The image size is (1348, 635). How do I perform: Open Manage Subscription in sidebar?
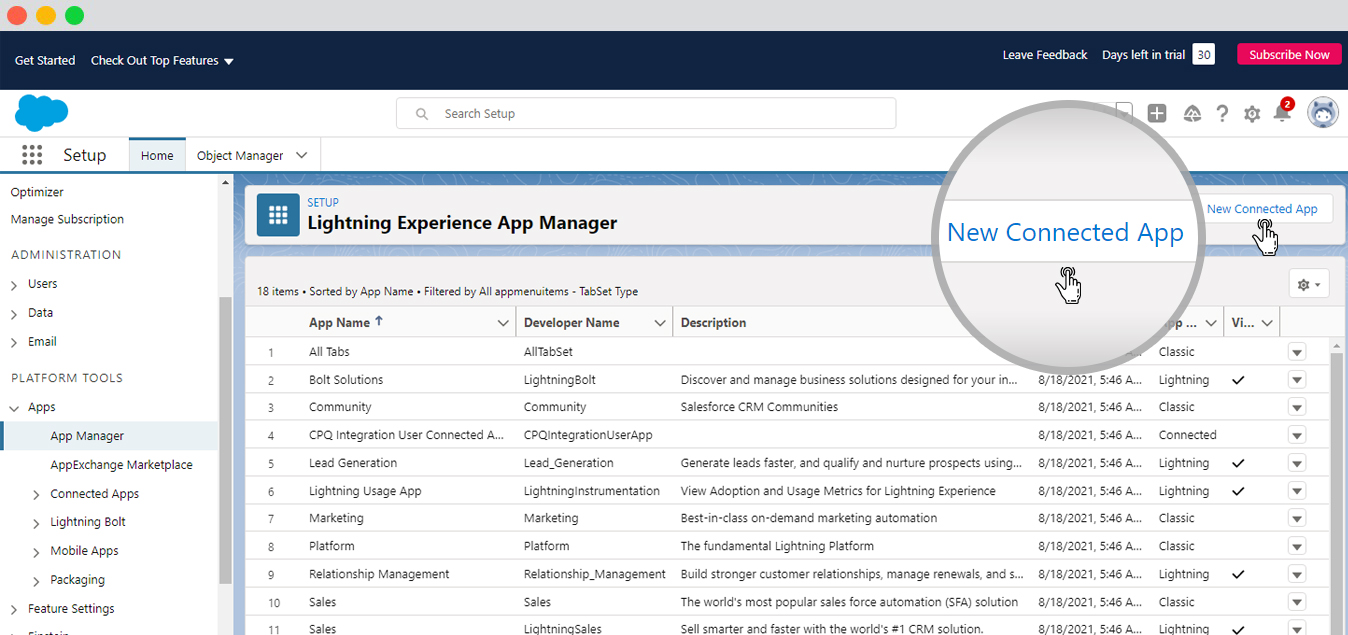coord(67,219)
